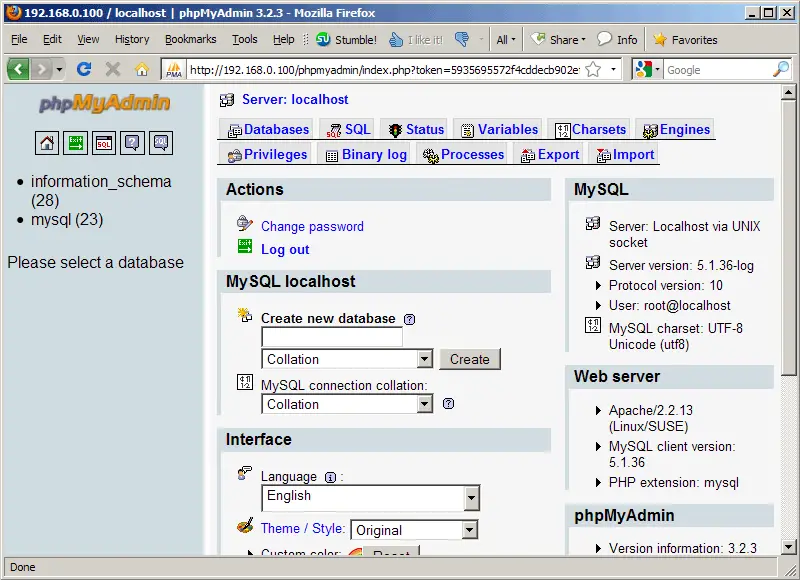Click the Create database button
Screen dimensions: 800x580
[x=470, y=359]
